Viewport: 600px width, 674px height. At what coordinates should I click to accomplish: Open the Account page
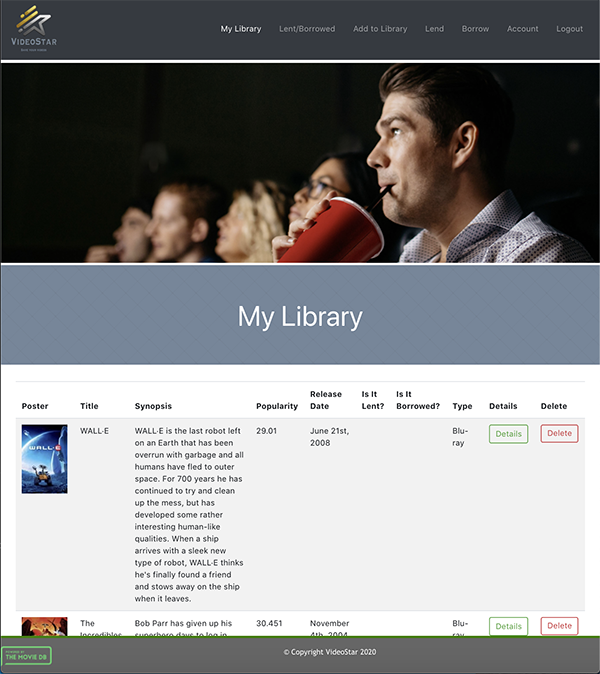[523, 29]
